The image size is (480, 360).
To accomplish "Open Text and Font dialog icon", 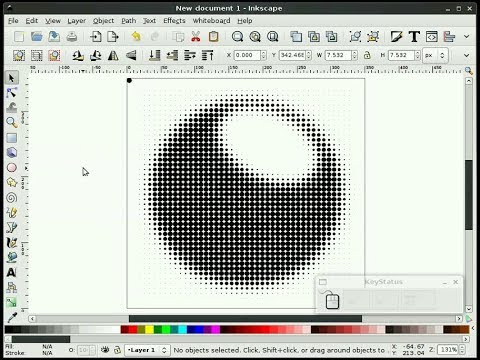I will pyautogui.click(x=414, y=36).
